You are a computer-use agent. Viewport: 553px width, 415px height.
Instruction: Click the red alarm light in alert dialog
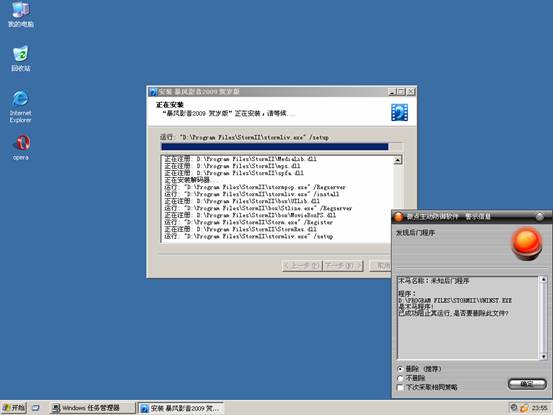coord(527,244)
